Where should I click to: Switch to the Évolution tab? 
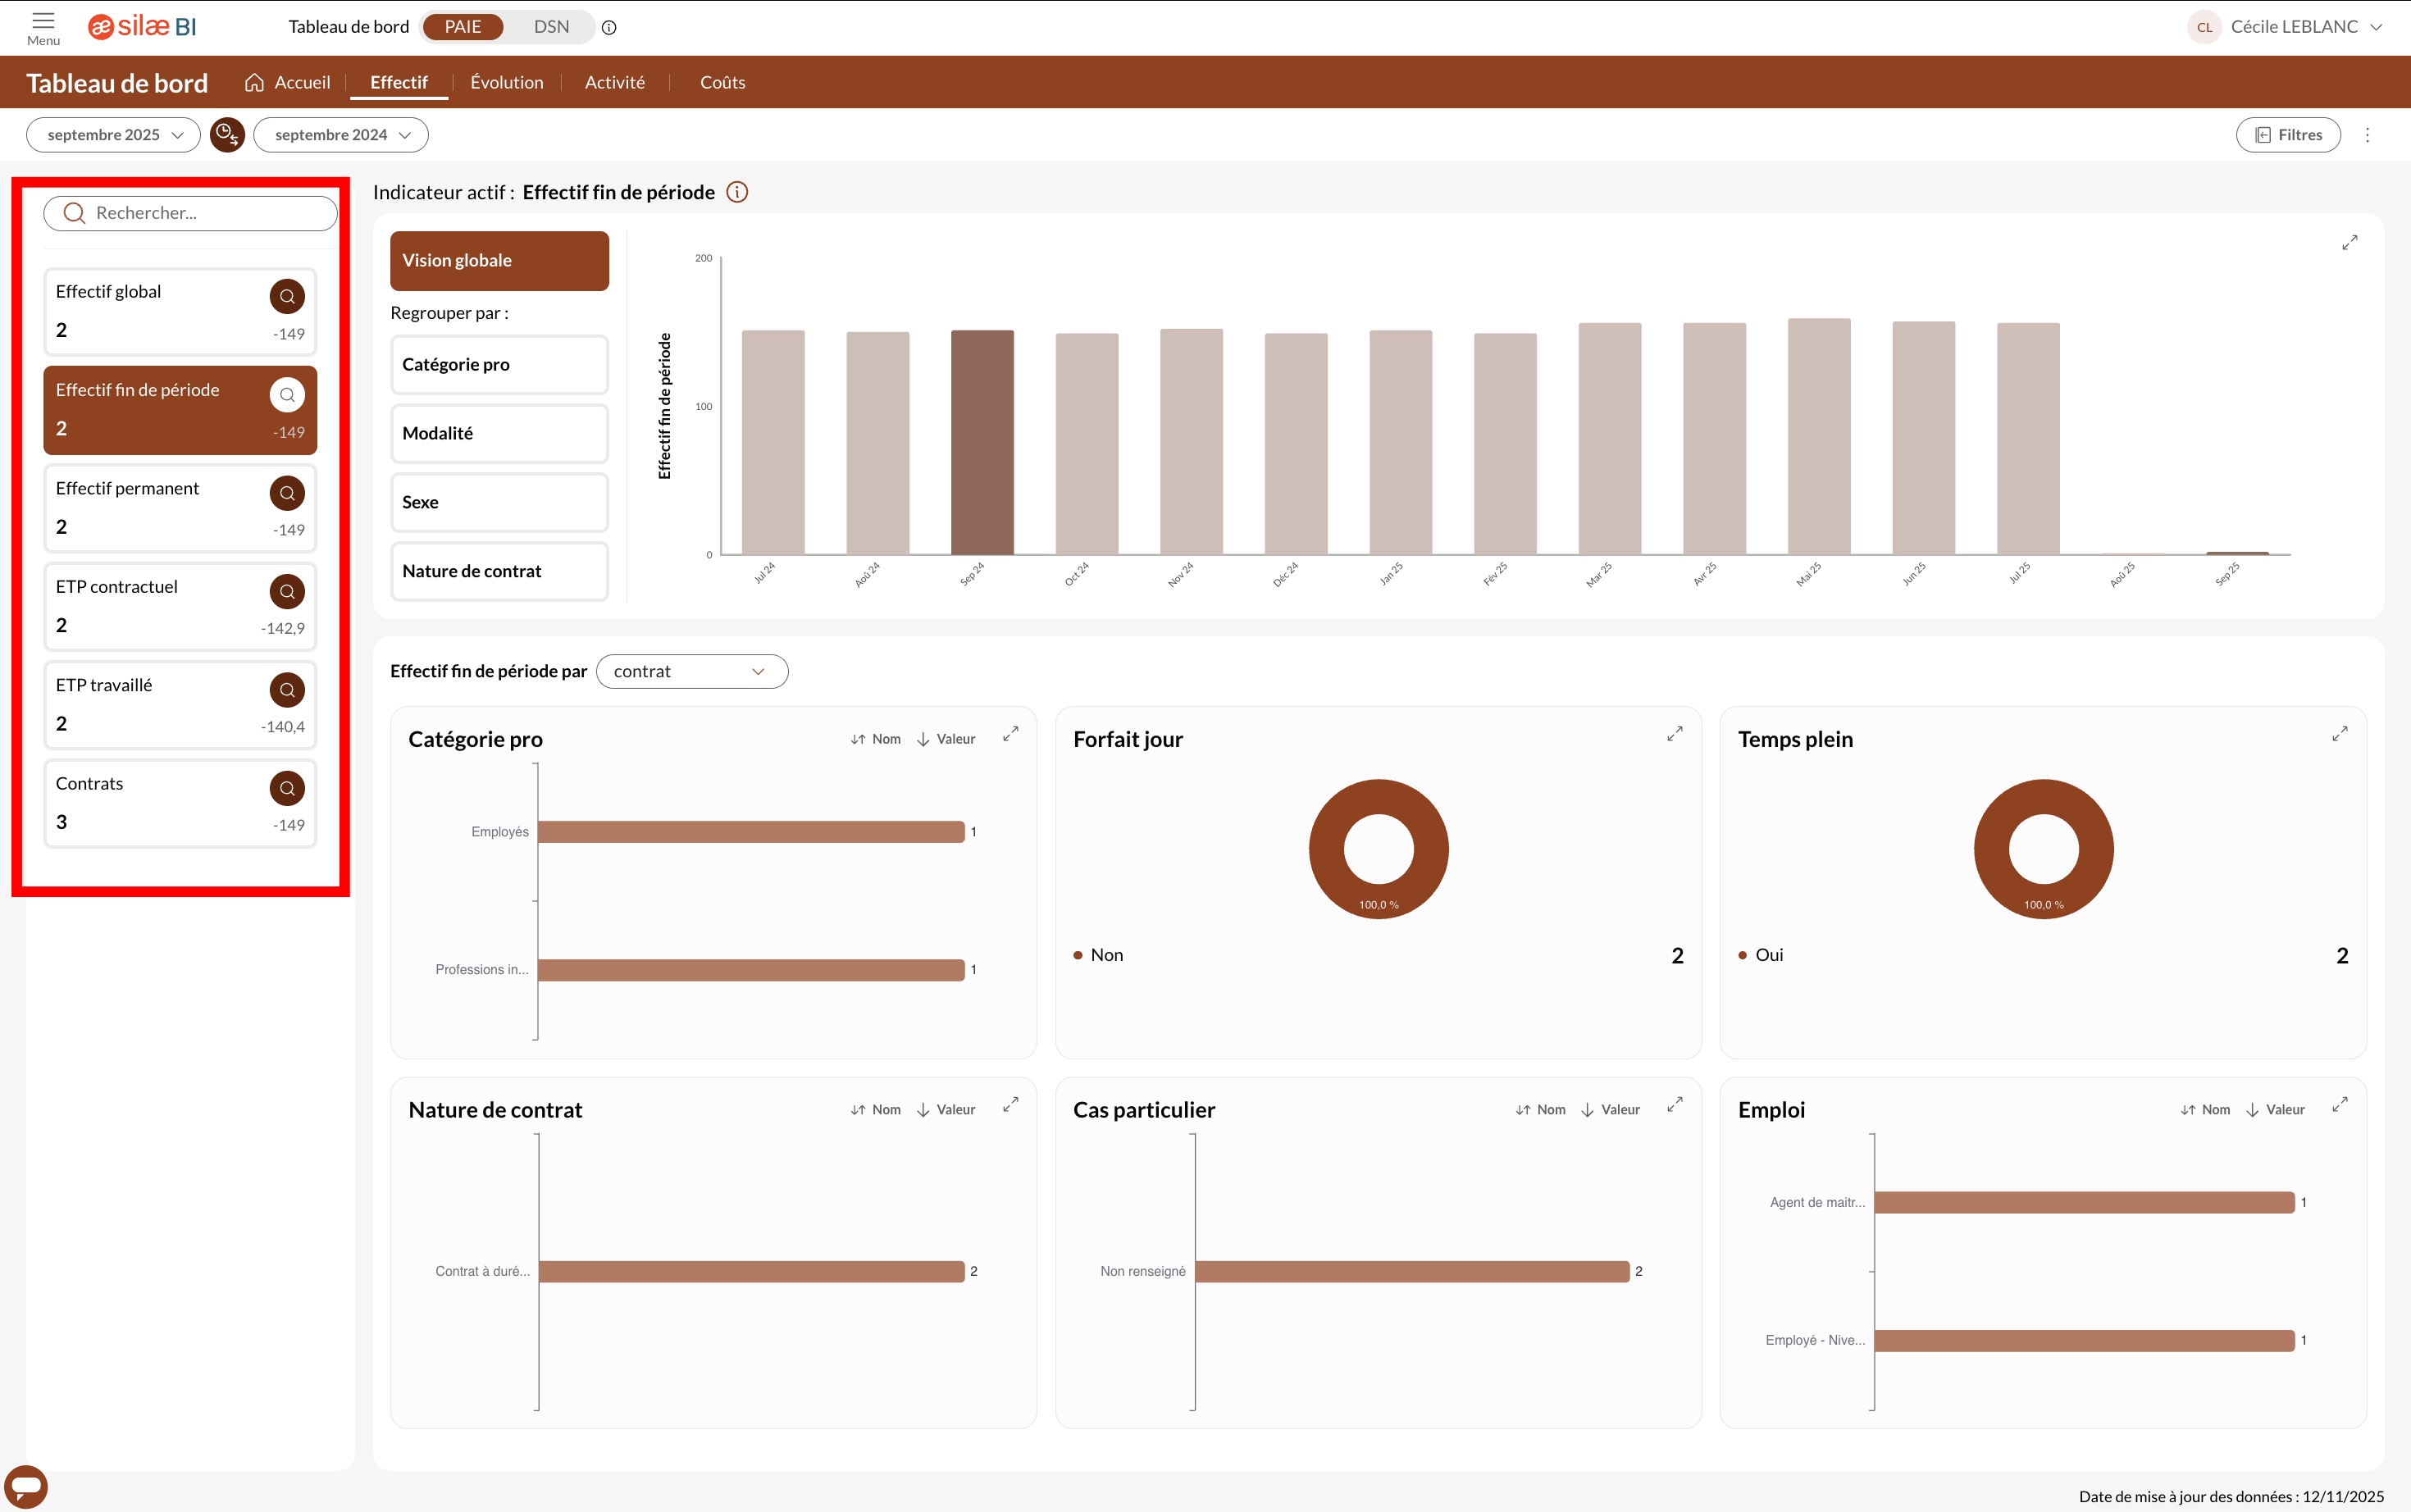(507, 82)
